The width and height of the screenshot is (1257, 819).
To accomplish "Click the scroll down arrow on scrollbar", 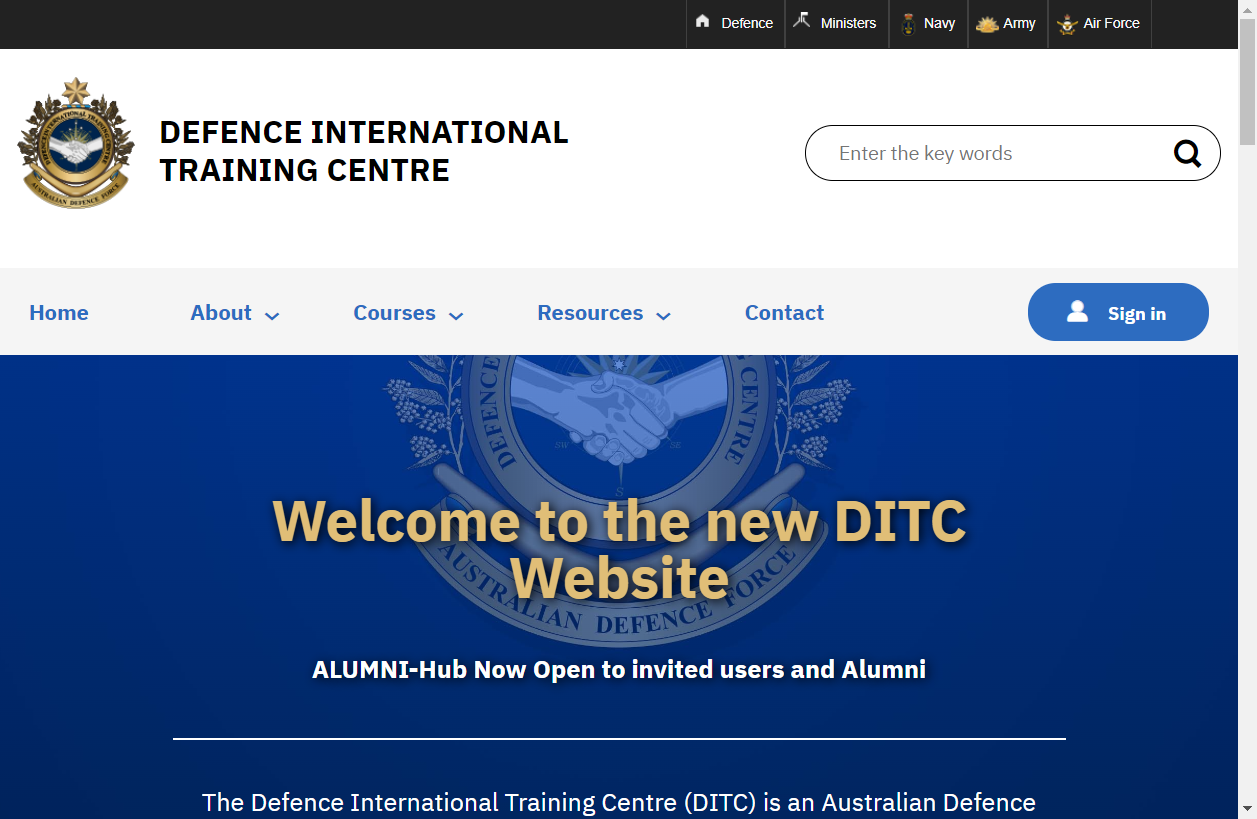I will tap(1247, 808).
